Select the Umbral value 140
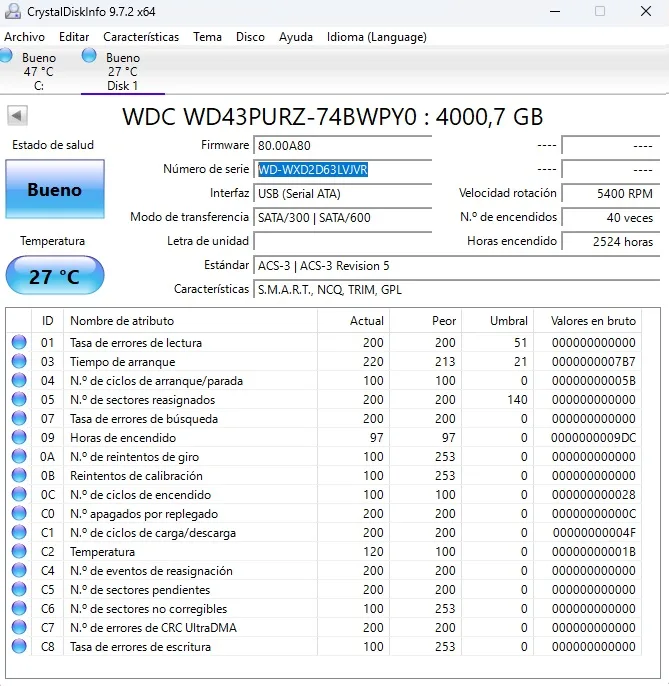 [x=517, y=399]
